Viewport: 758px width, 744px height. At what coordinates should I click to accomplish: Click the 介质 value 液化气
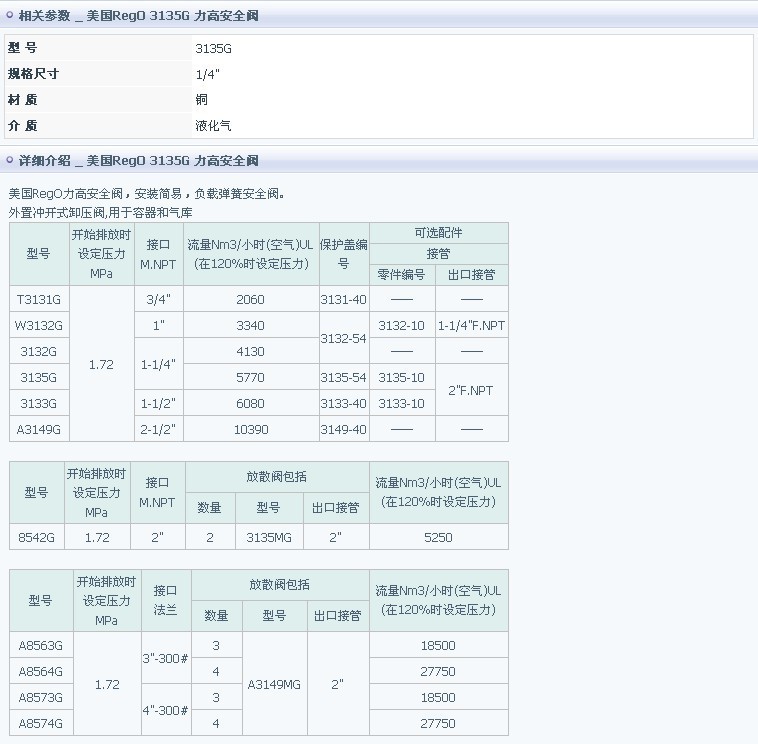213,126
